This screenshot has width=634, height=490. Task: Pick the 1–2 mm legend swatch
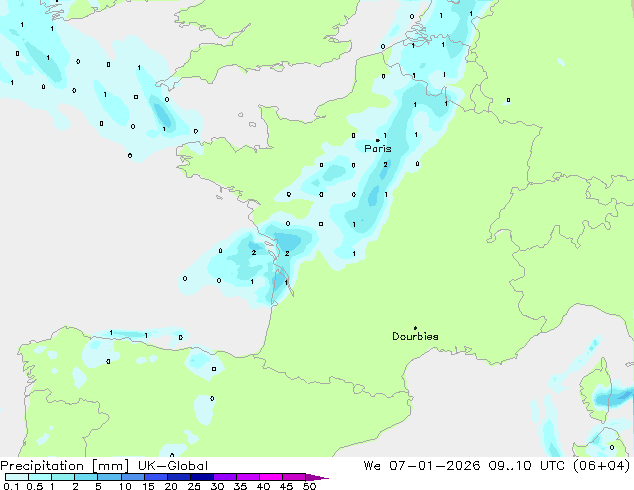pyautogui.click(x=63, y=477)
